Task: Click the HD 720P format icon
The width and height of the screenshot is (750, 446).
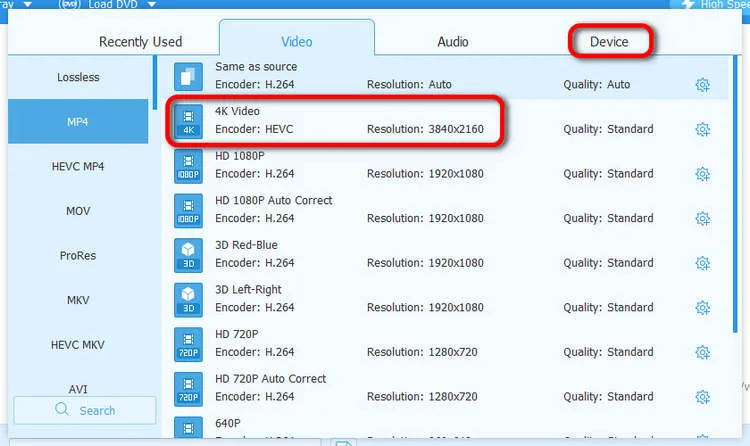Action: tap(188, 343)
